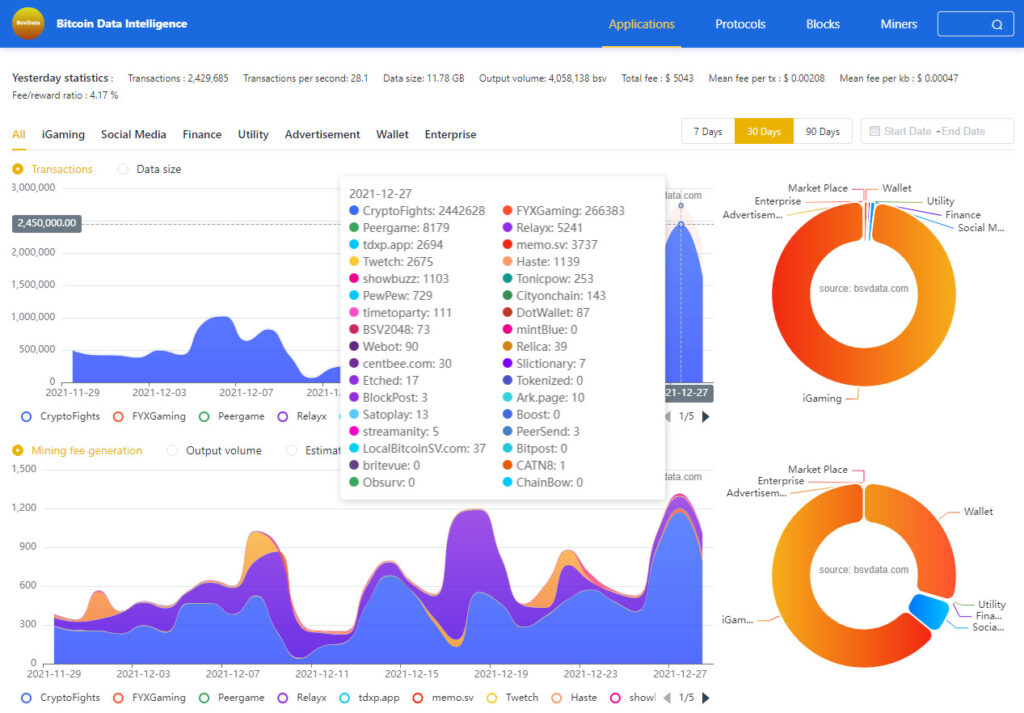1024x713 pixels.
Task: Click the calendar icon in date range
Action: click(x=874, y=131)
